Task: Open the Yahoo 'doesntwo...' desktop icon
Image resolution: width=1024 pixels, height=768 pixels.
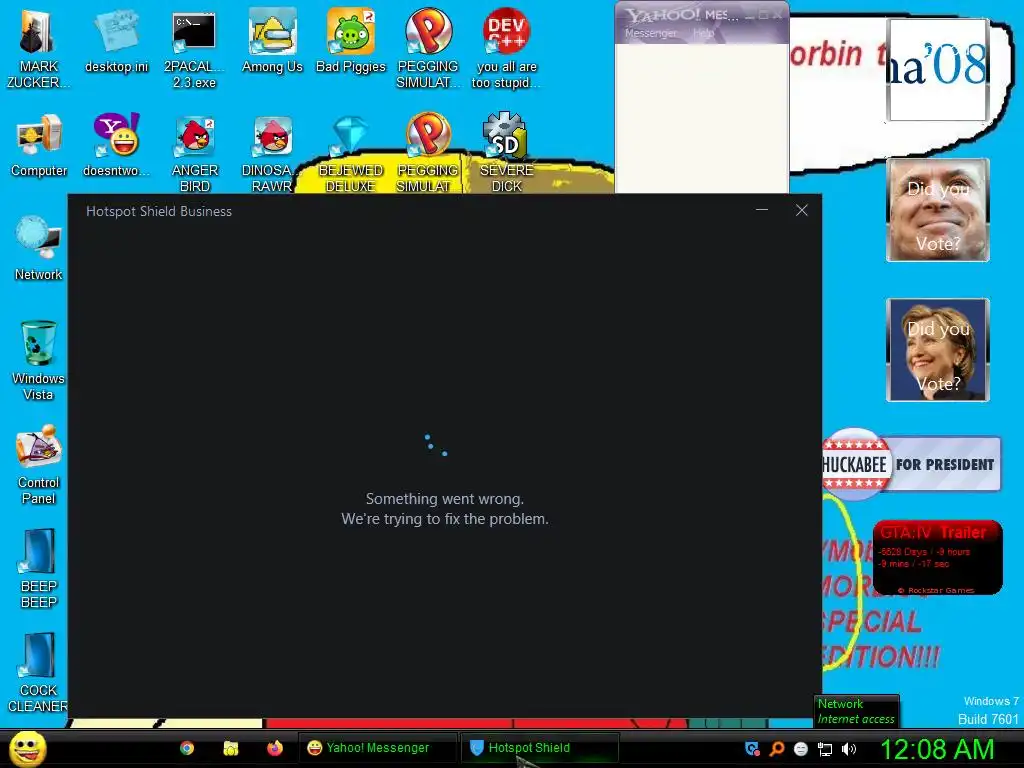Action: pos(116,145)
